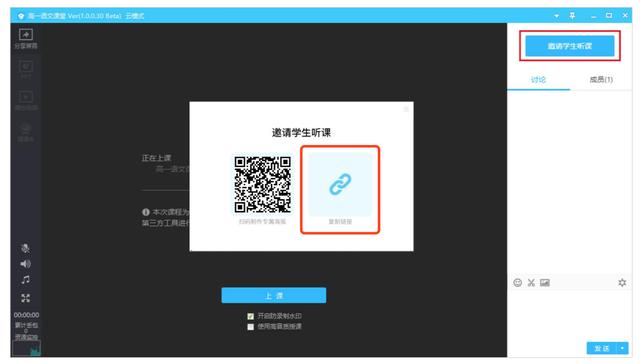
Task: Minimize the classroom window
Action: (x=593, y=16)
